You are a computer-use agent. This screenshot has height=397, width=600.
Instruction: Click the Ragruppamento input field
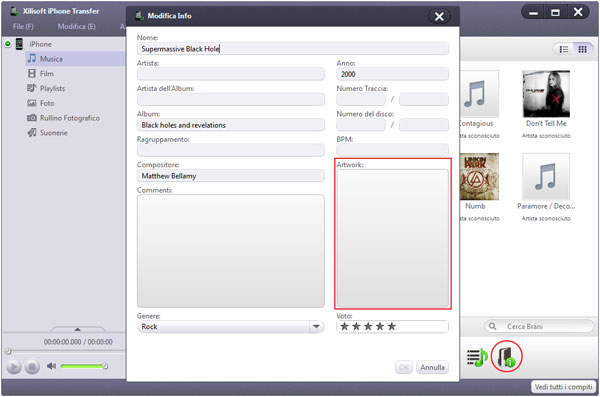231,150
